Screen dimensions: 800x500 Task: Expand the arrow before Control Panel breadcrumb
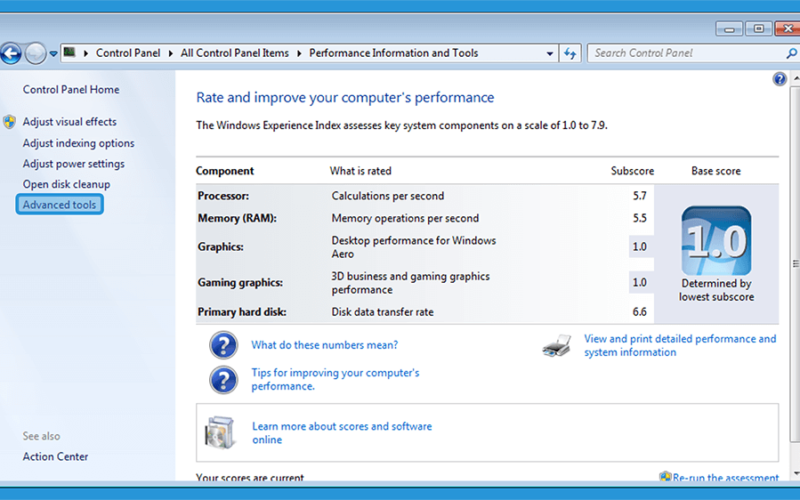[86, 53]
